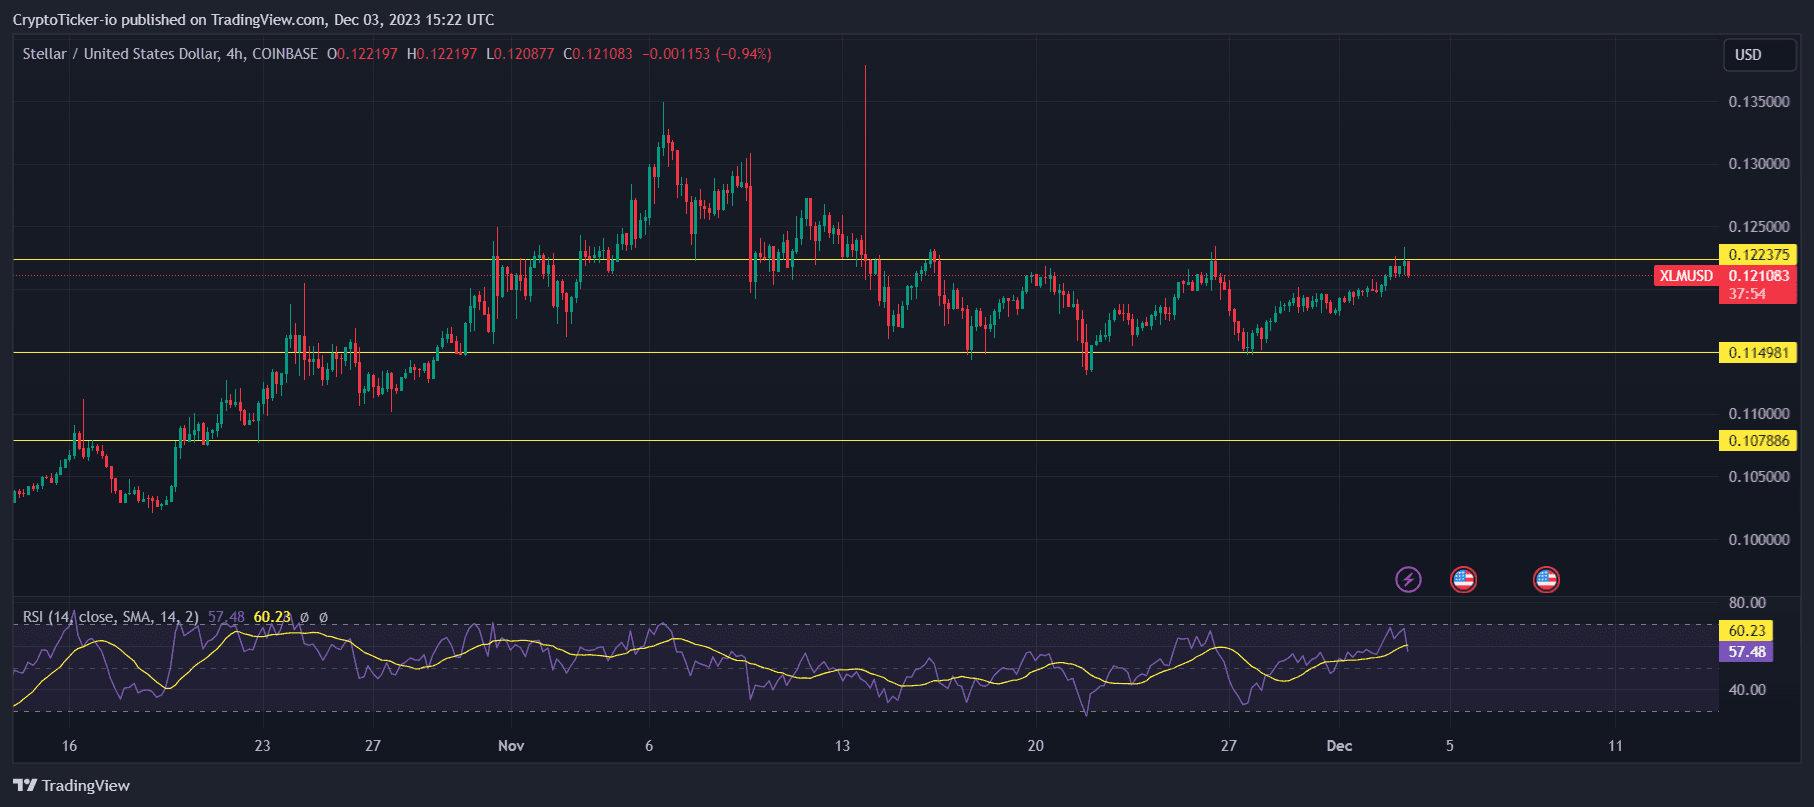The height and width of the screenshot is (807, 1814).
Task: Click the Stellar / United States Dollar title
Action: click(120, 54)
